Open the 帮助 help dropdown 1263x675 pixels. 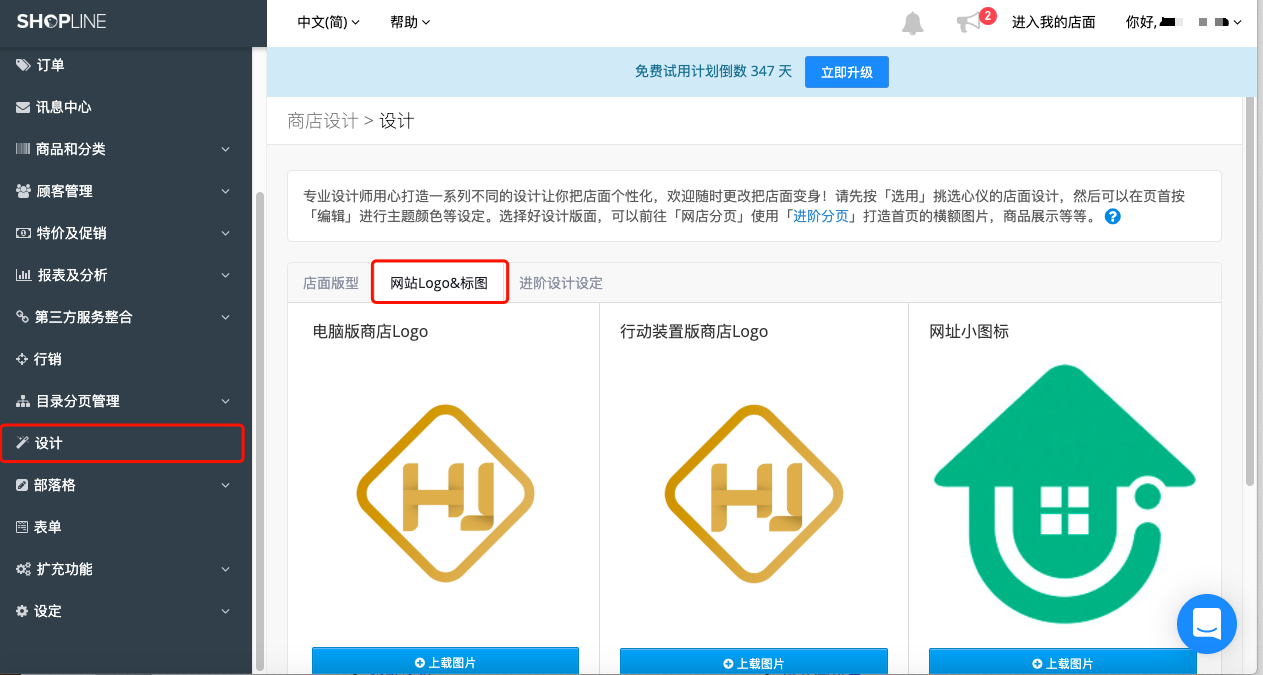pos(410,22)
